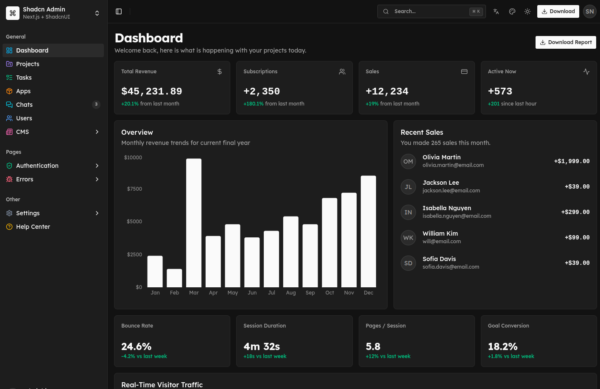The image size is (600, 389).
Task: Click the OM avatar for Olivia Martin
Action: [x=408, y=161]
